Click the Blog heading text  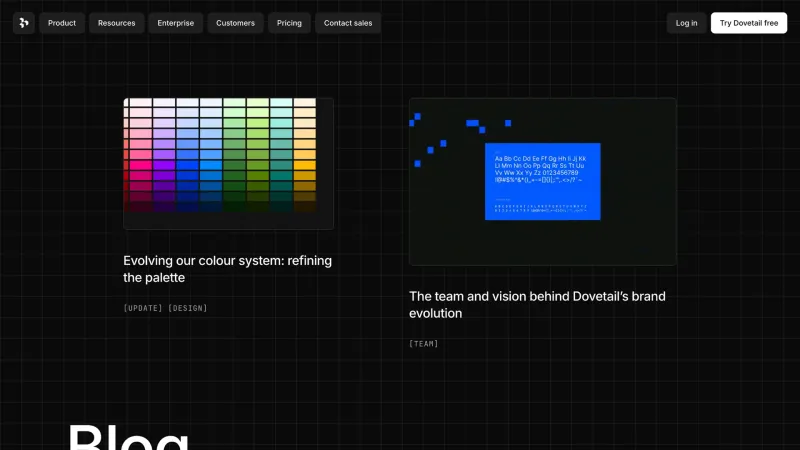point(129,437)
